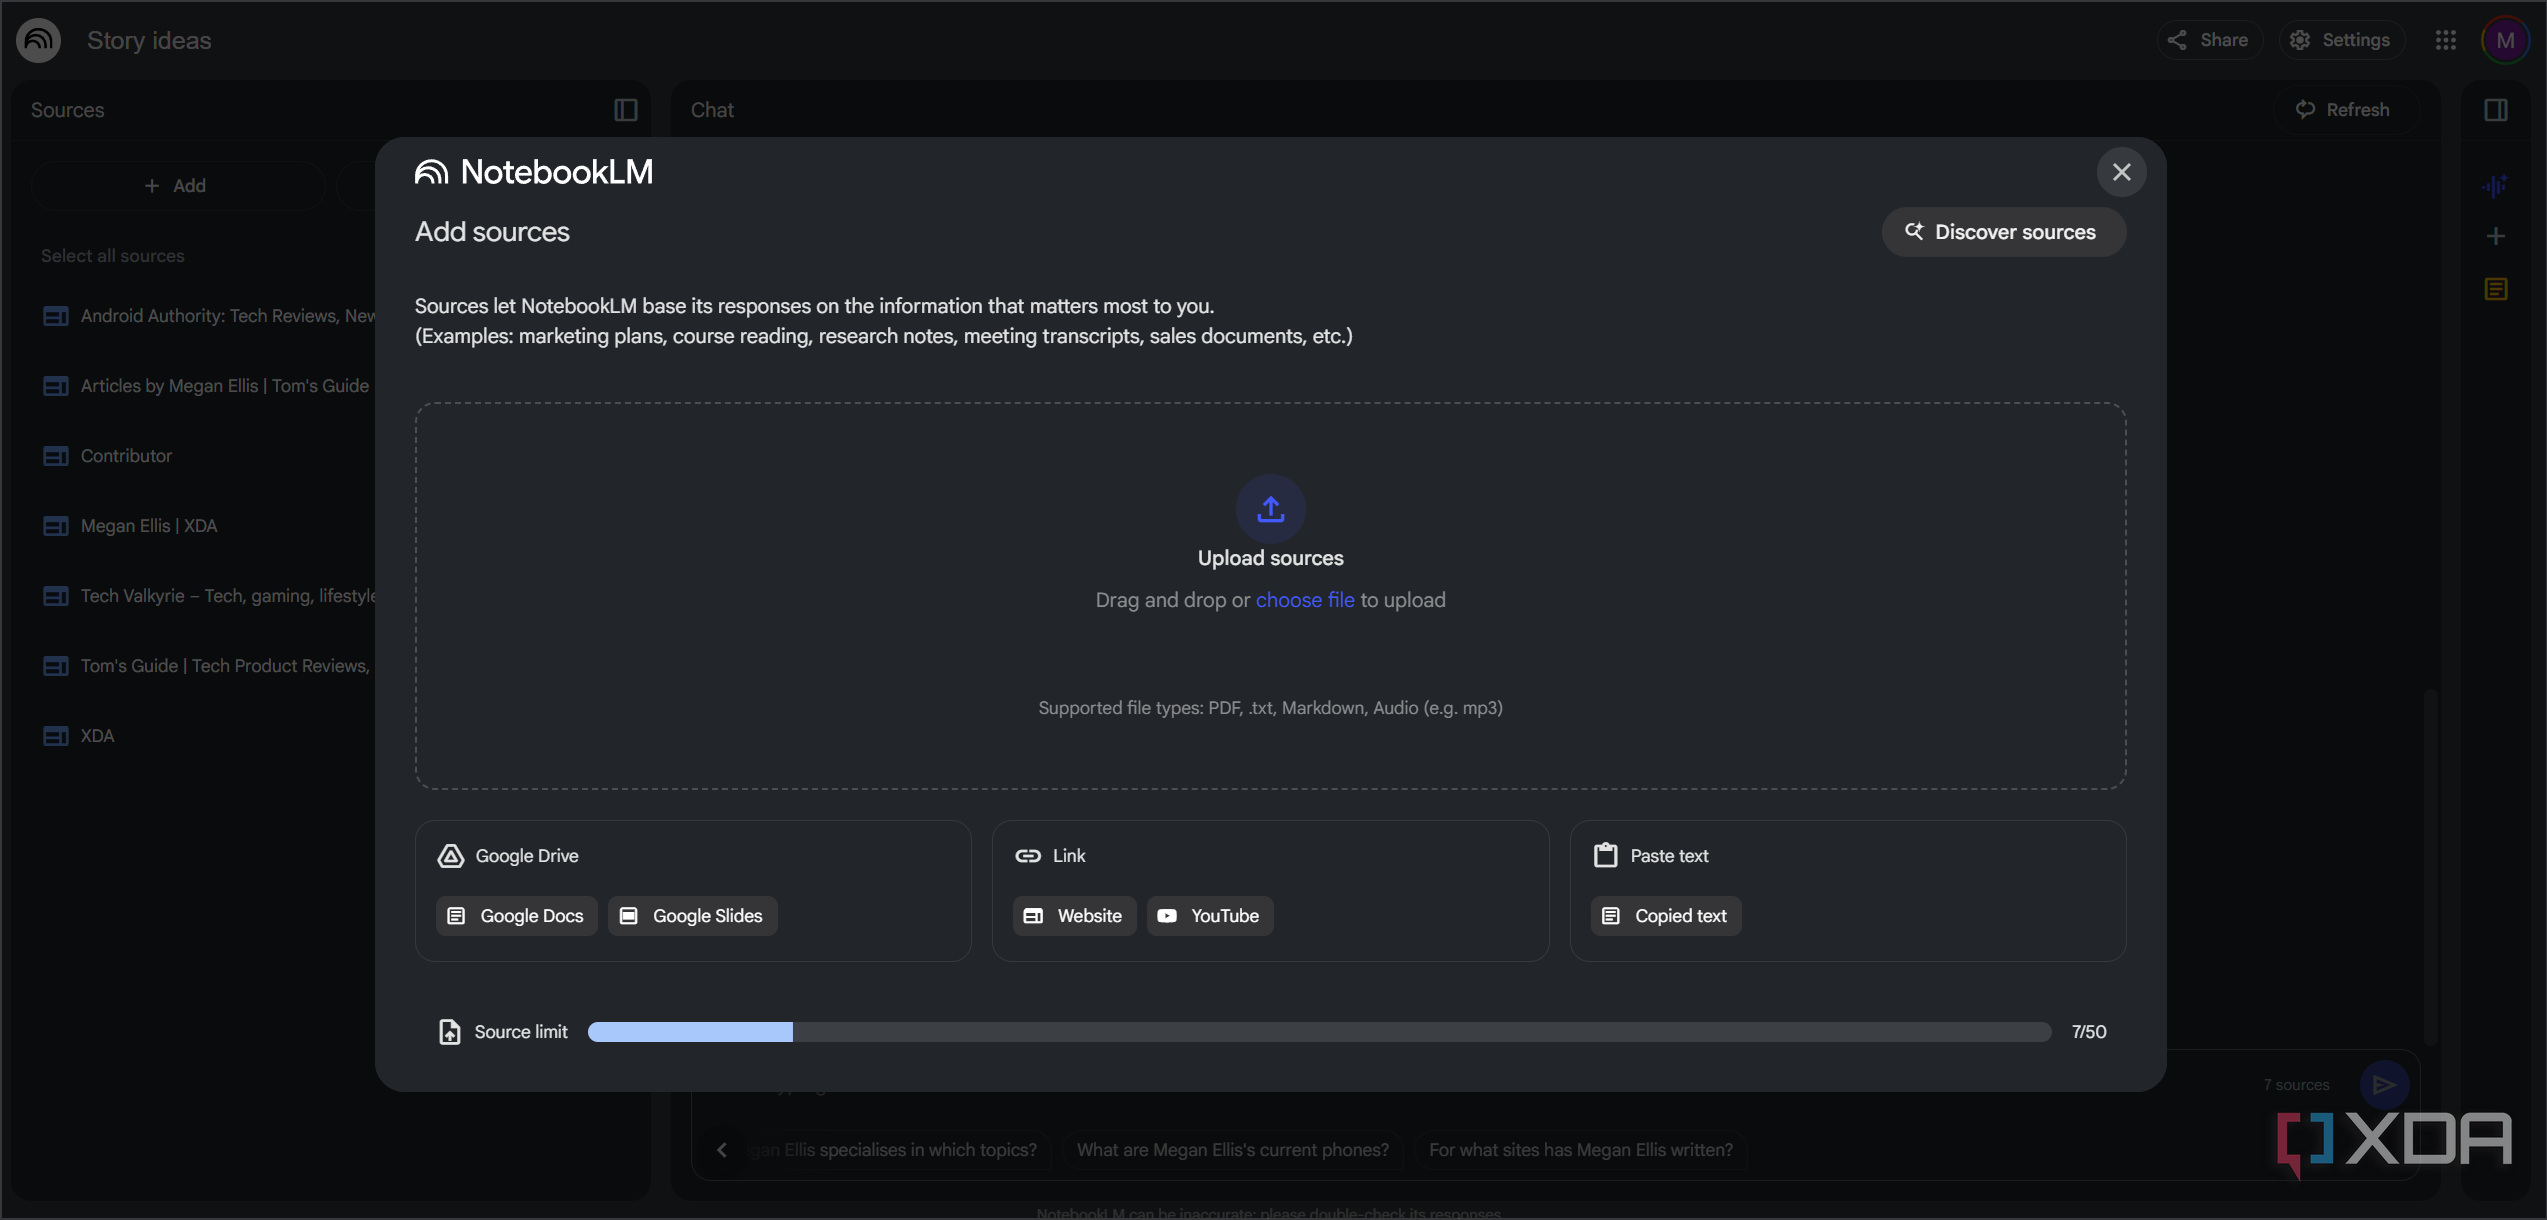2547x1220 pixels.
Task: Click the Website icon
Action: tap(1033, 916)
